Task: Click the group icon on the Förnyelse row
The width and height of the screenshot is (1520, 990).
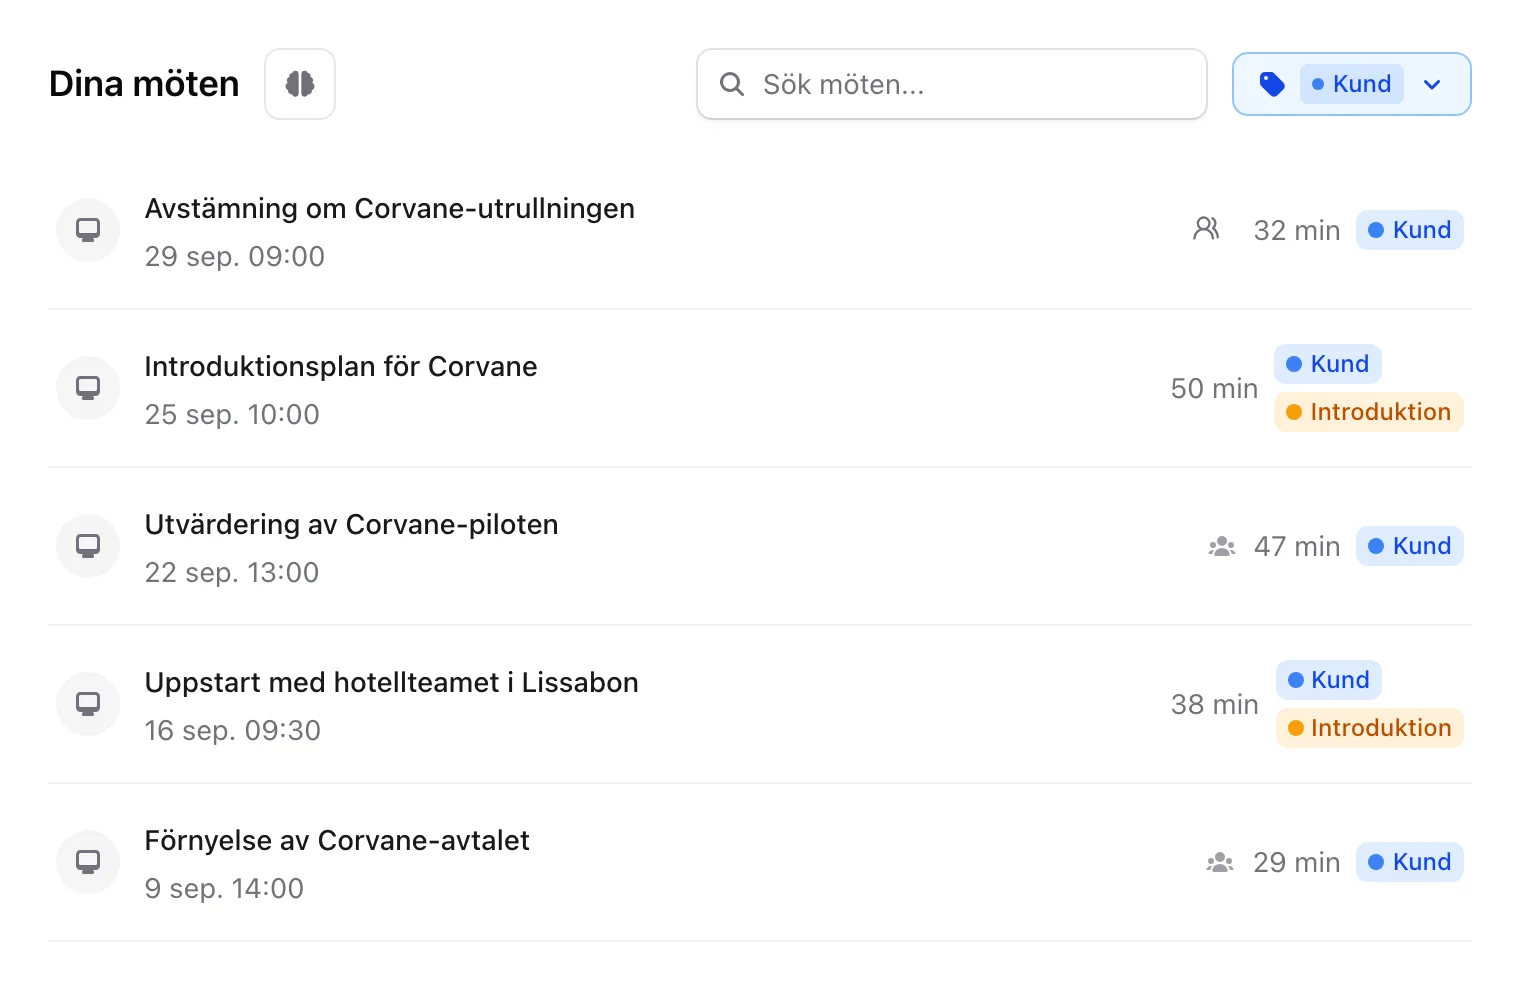Action: tap(1220, 862)
